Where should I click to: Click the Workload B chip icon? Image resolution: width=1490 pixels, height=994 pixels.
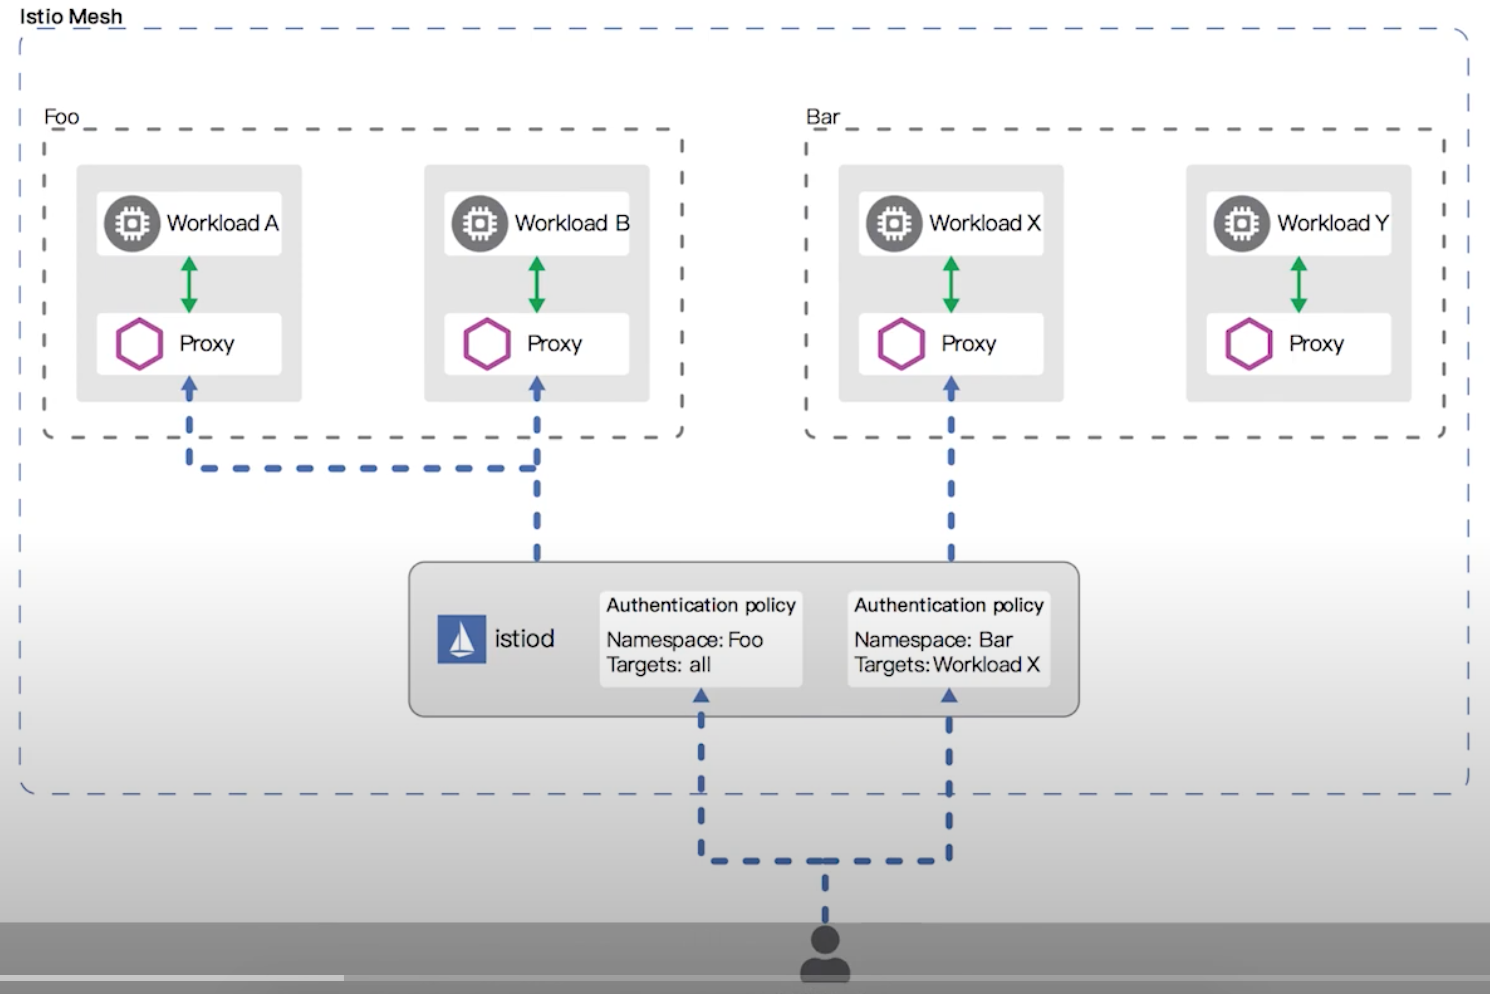(x=480, y=223)
